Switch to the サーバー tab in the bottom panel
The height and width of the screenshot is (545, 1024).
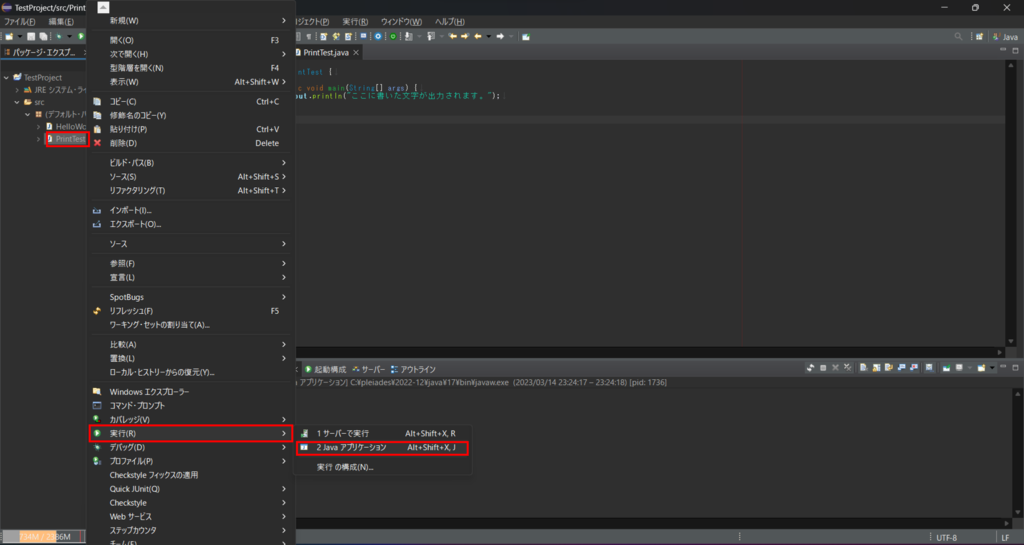[x=373, y=369]
